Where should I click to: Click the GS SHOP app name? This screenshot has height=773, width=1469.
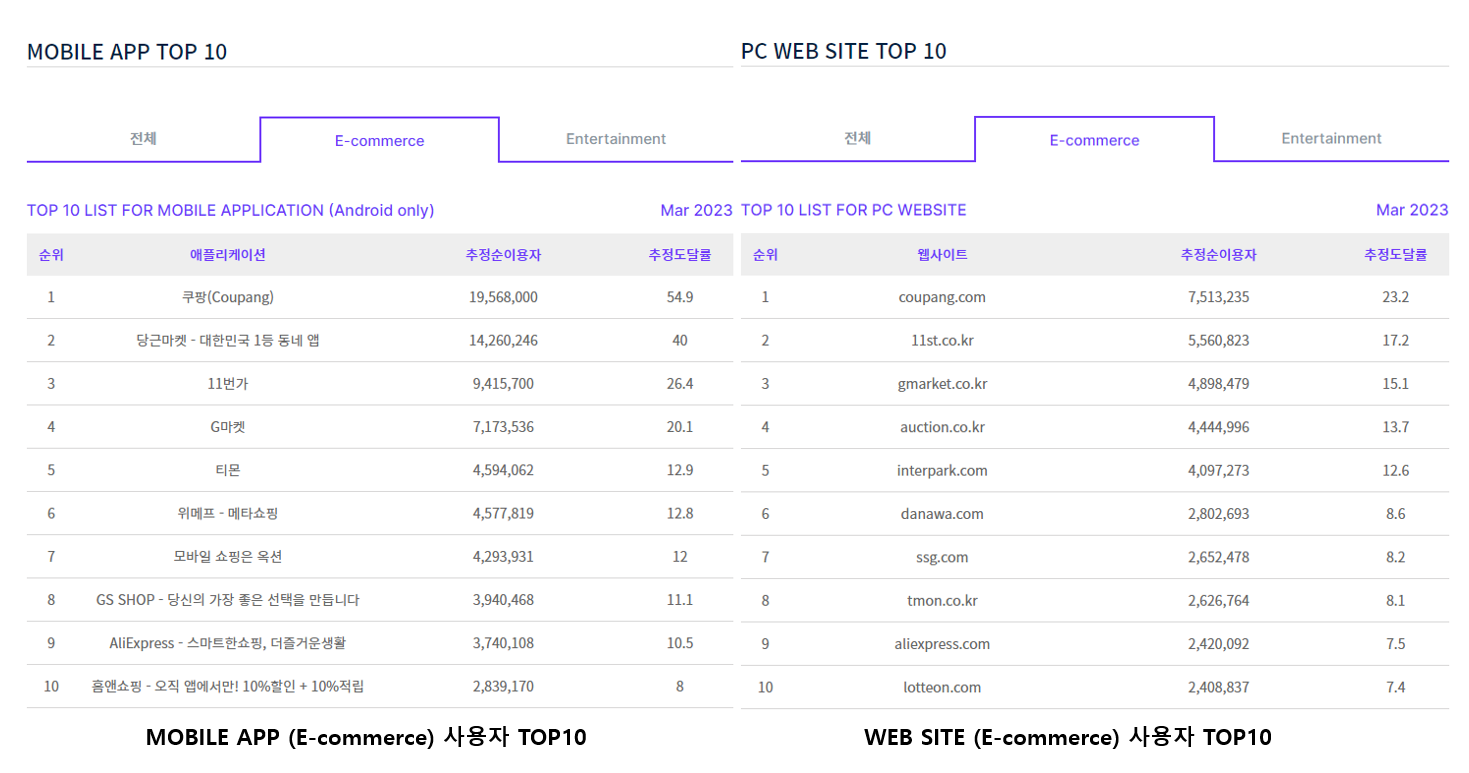pos(228,600)
